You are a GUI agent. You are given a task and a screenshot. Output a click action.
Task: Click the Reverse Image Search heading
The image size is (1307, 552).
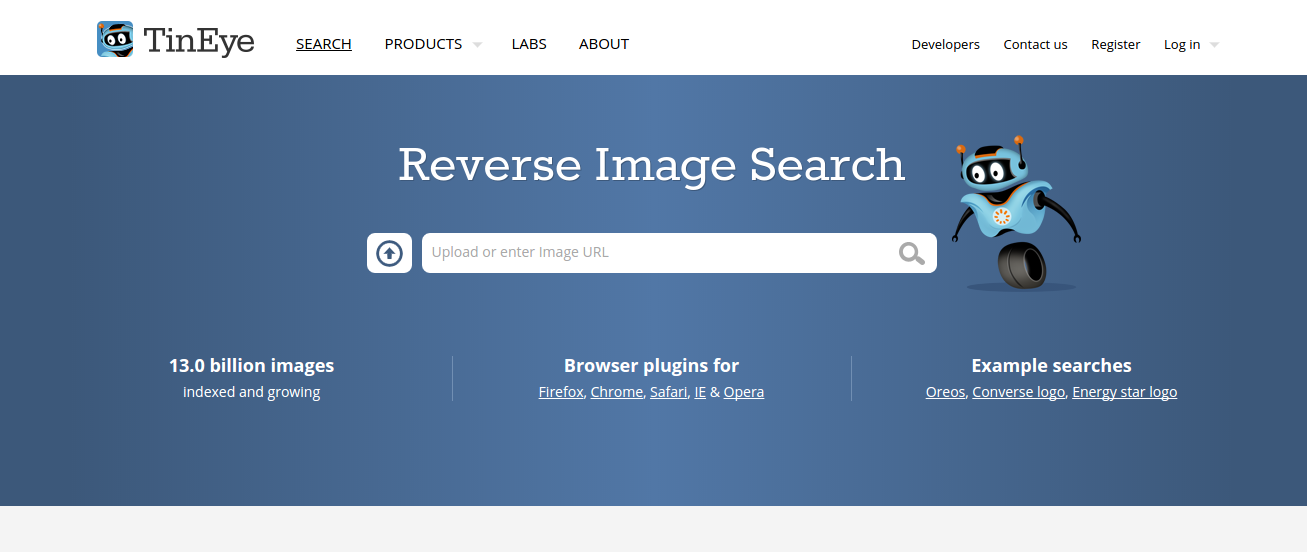tap(652, 164)
